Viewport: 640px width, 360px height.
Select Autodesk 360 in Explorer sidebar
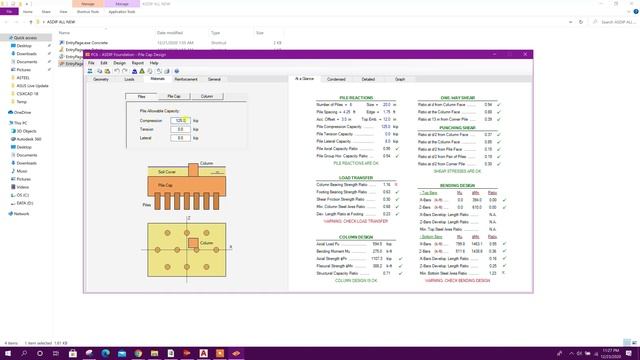click(29, 139)
